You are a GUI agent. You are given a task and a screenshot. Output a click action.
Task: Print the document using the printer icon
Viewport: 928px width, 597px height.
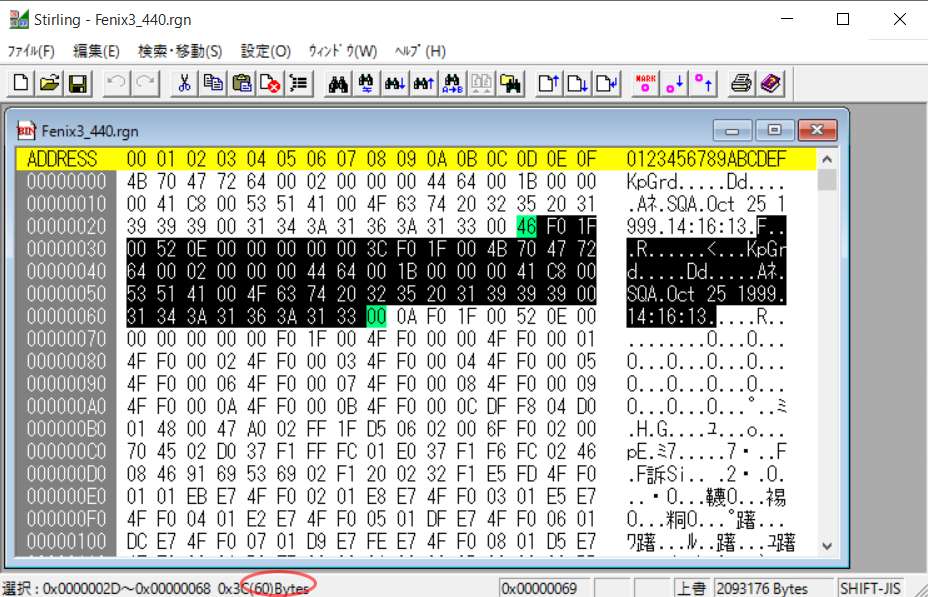coord(741,84)
